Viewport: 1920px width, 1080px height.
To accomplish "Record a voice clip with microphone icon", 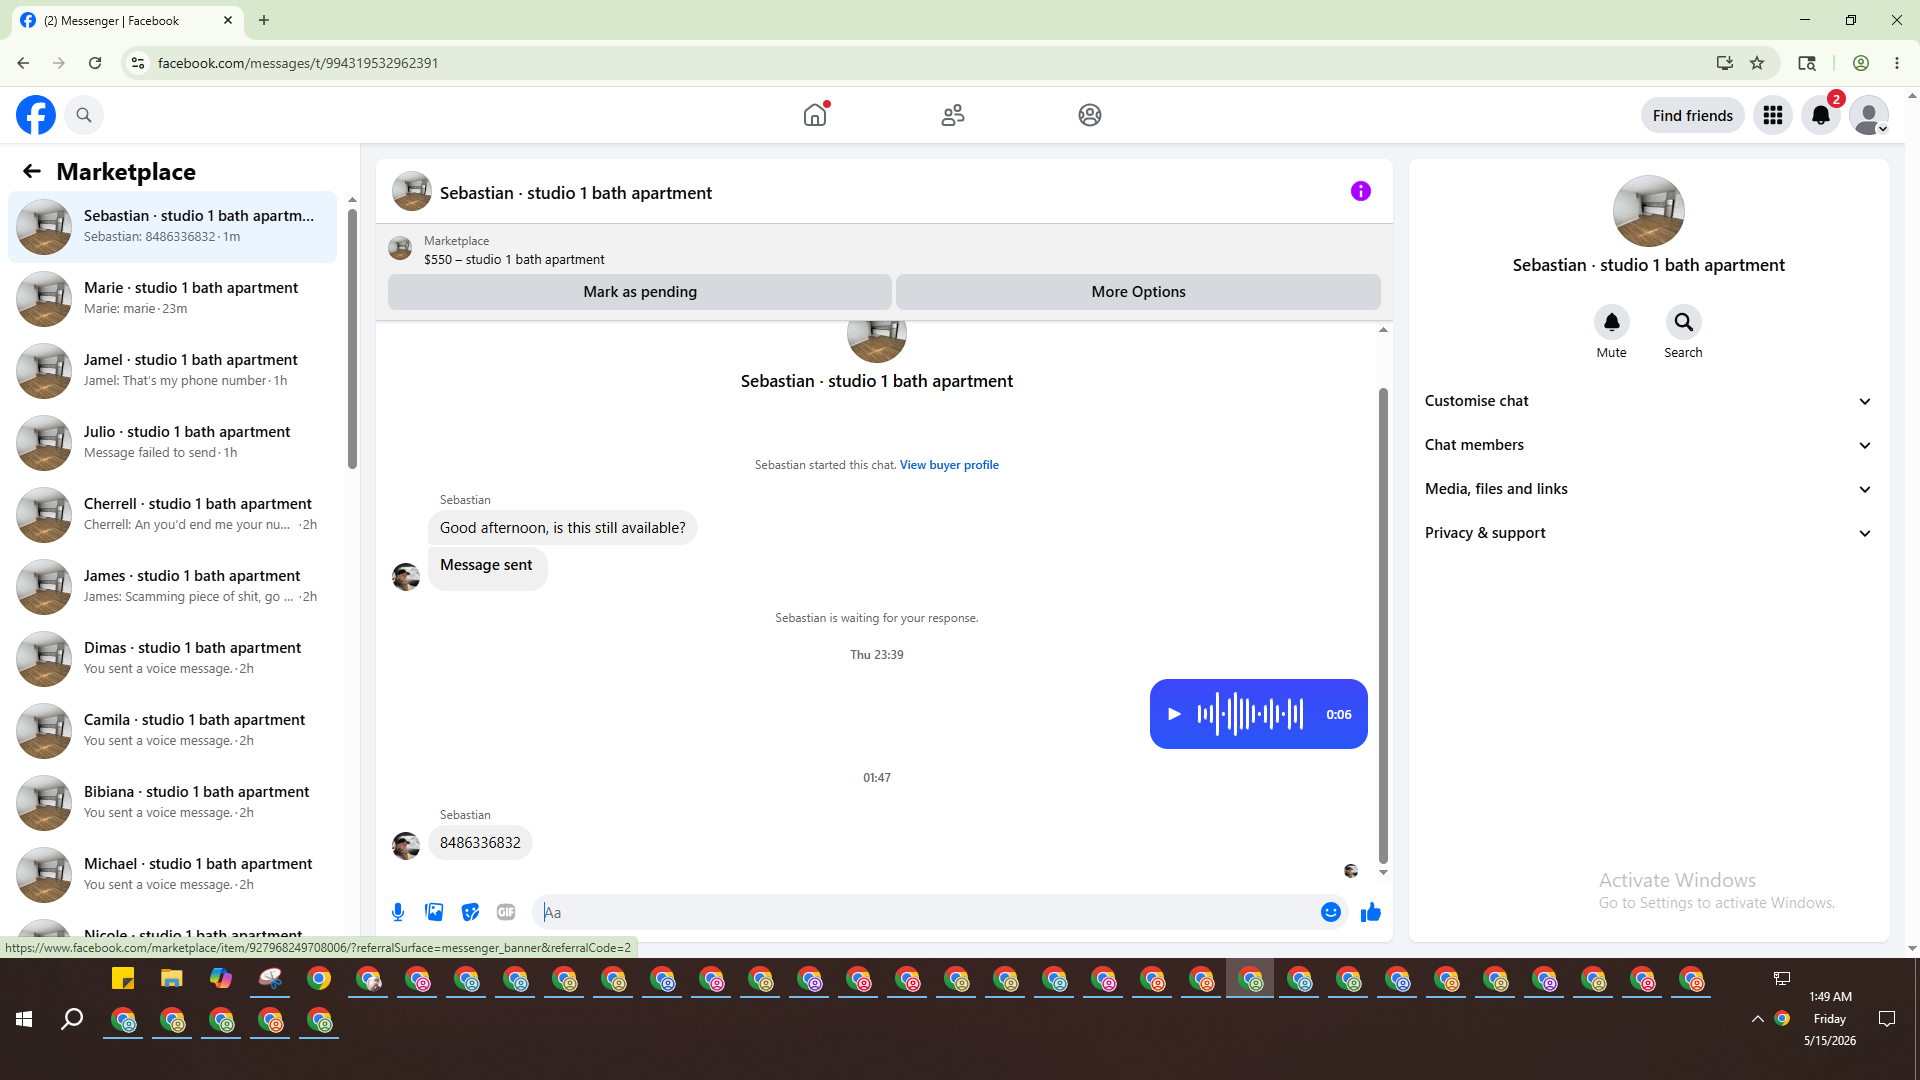I will [398, 912].
